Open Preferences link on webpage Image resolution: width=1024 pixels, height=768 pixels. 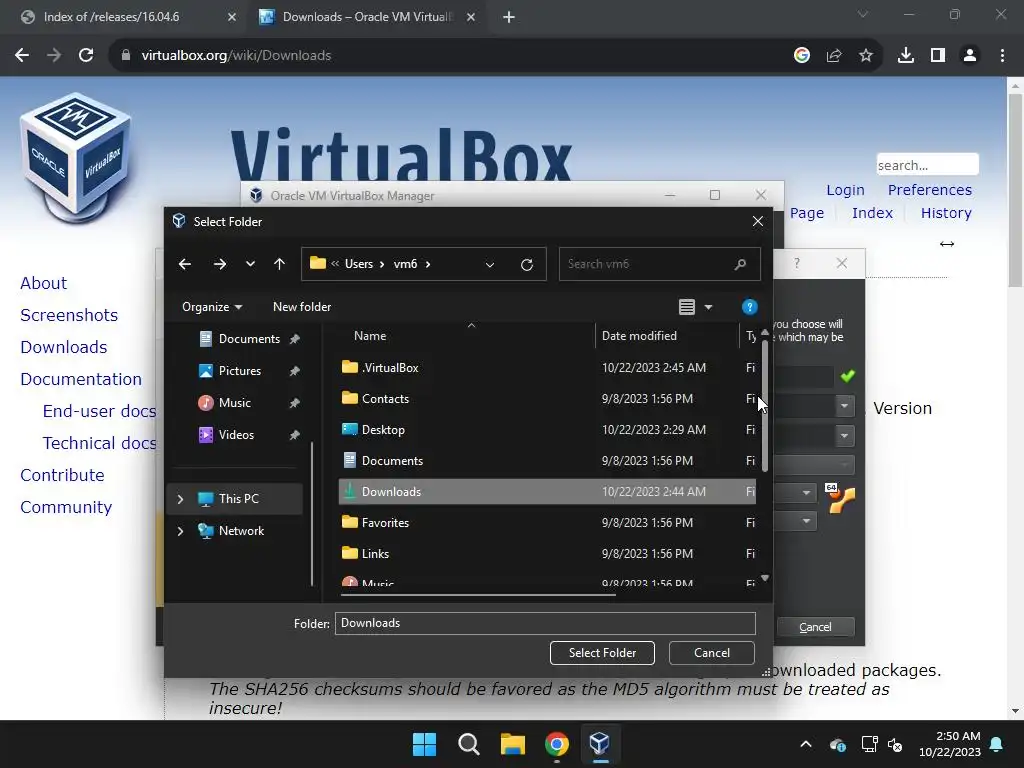[x=929, y=190]
